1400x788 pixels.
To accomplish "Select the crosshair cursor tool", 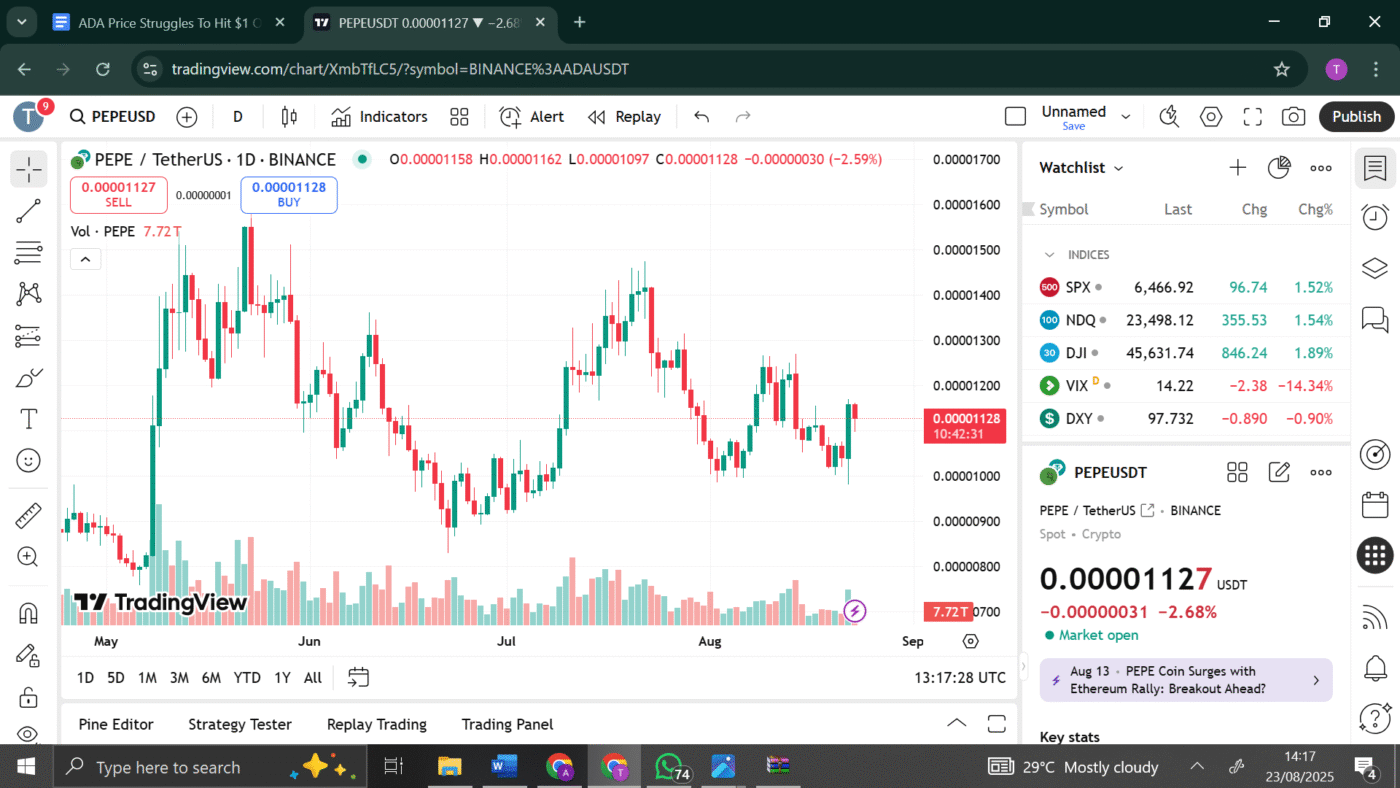I will coord(29,169).
